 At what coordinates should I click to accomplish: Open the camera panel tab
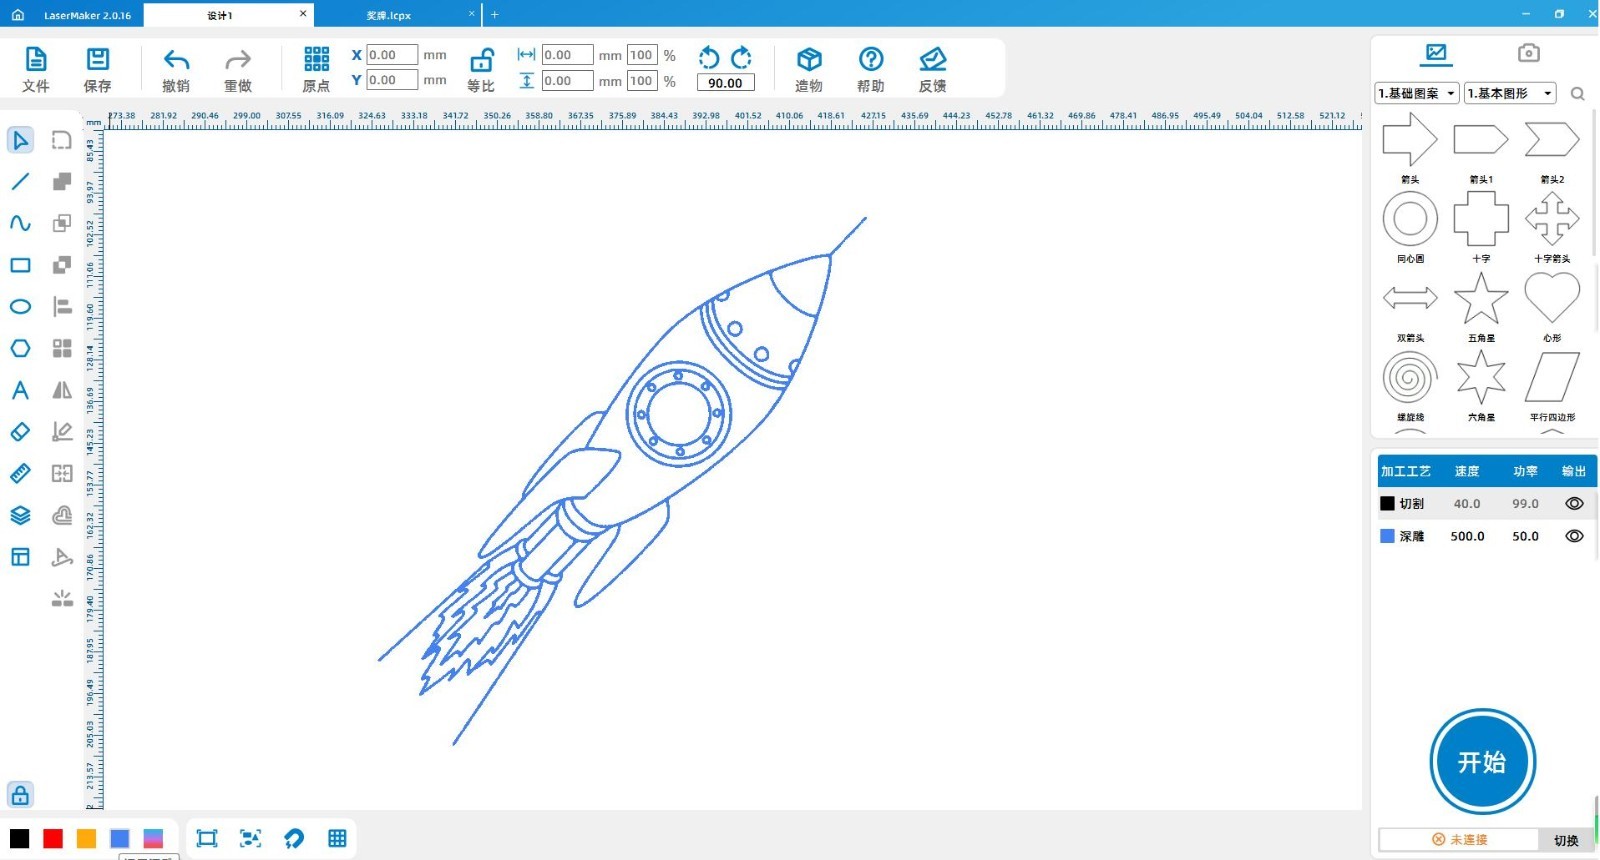[1528, 53]
